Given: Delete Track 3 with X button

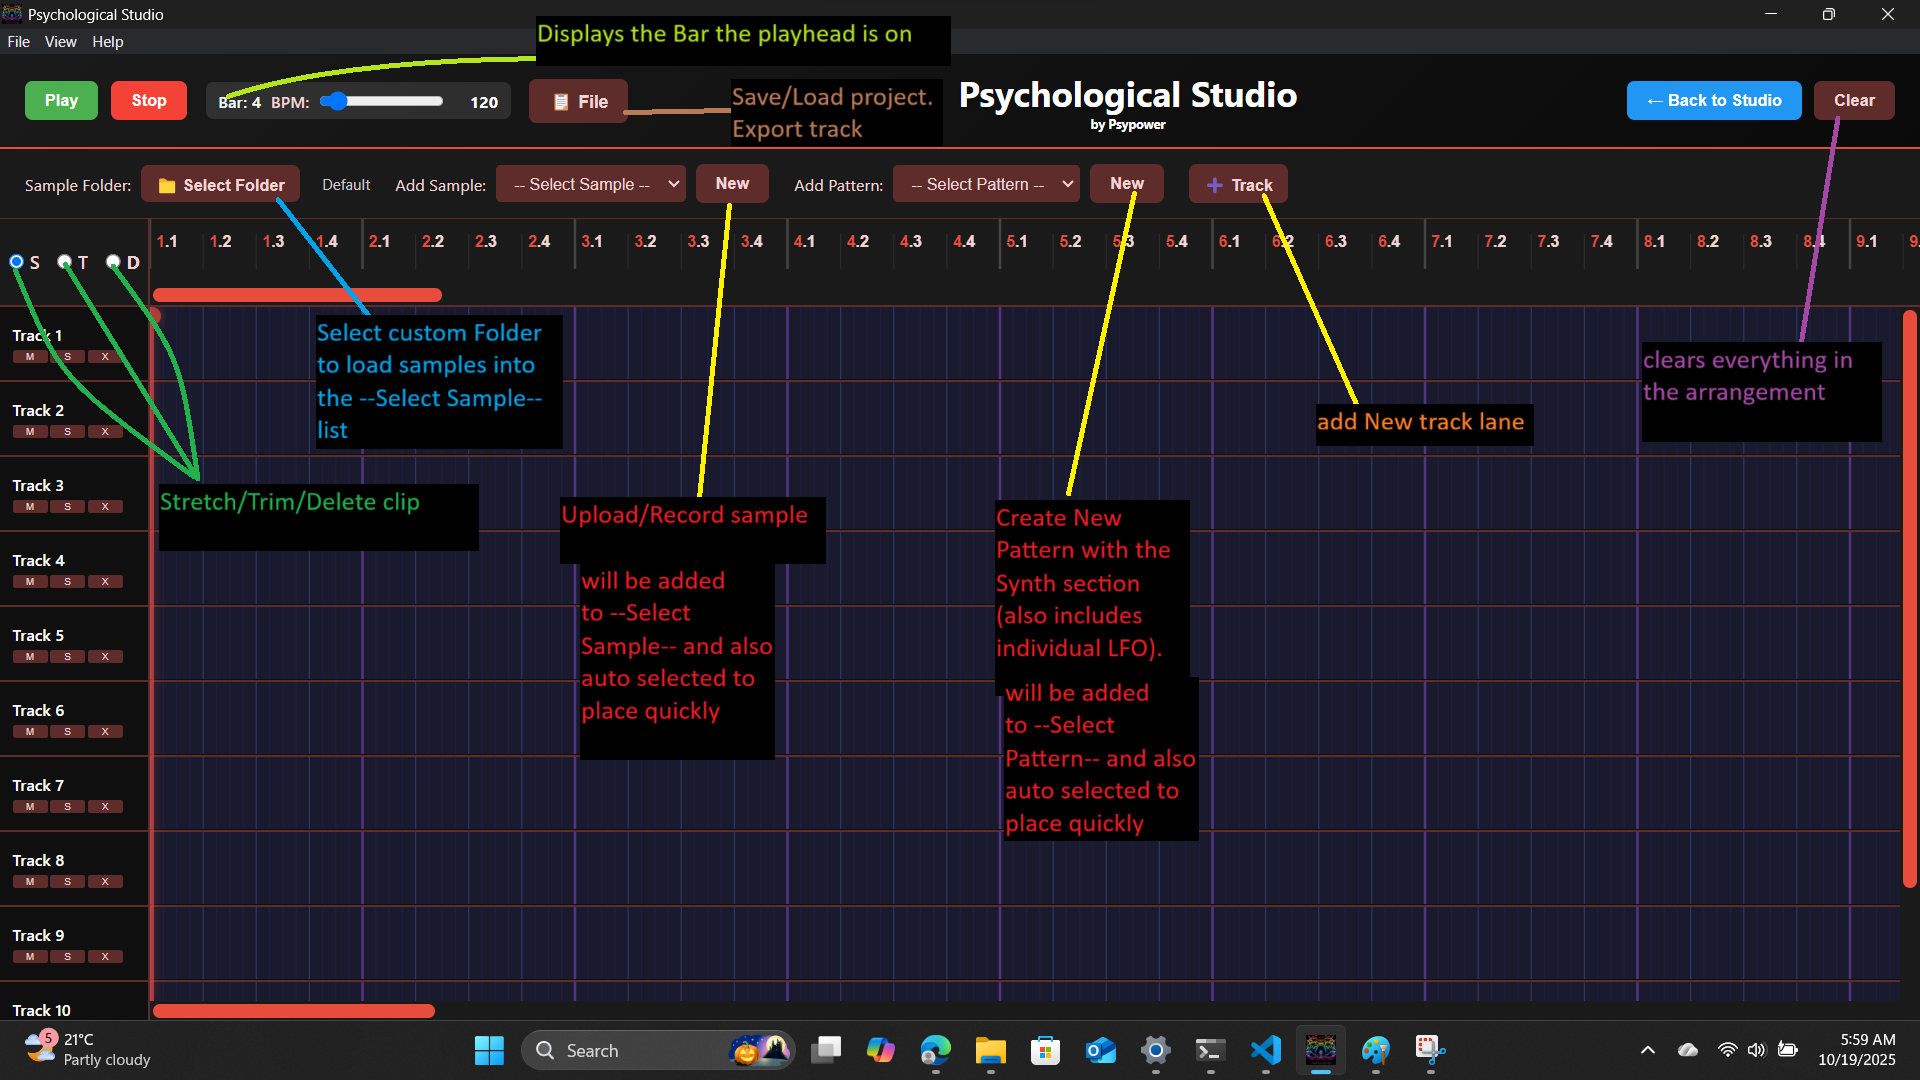Looking at the screenshot, I should (105, 507).
